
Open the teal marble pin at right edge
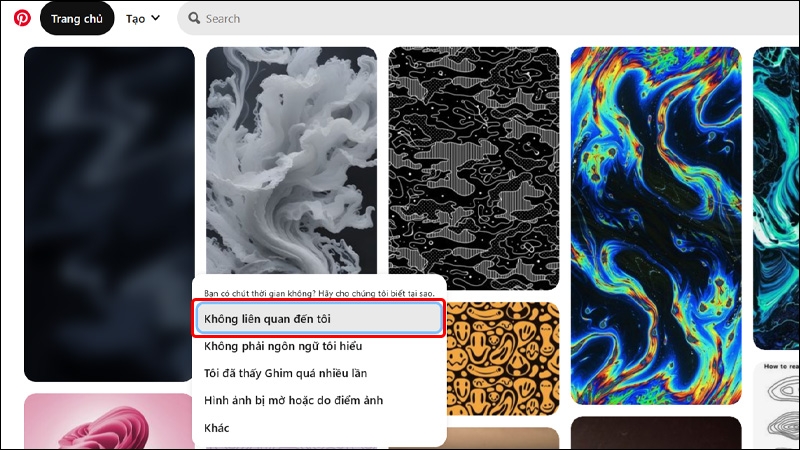coord(776,198)
